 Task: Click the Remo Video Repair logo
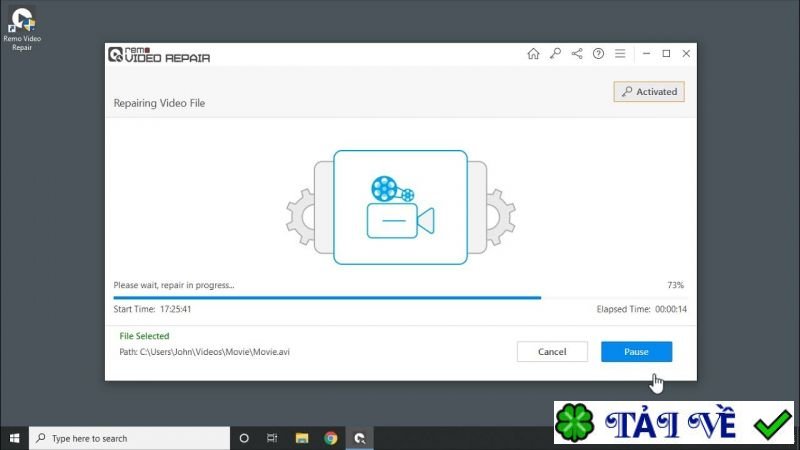tap(159, 55)
